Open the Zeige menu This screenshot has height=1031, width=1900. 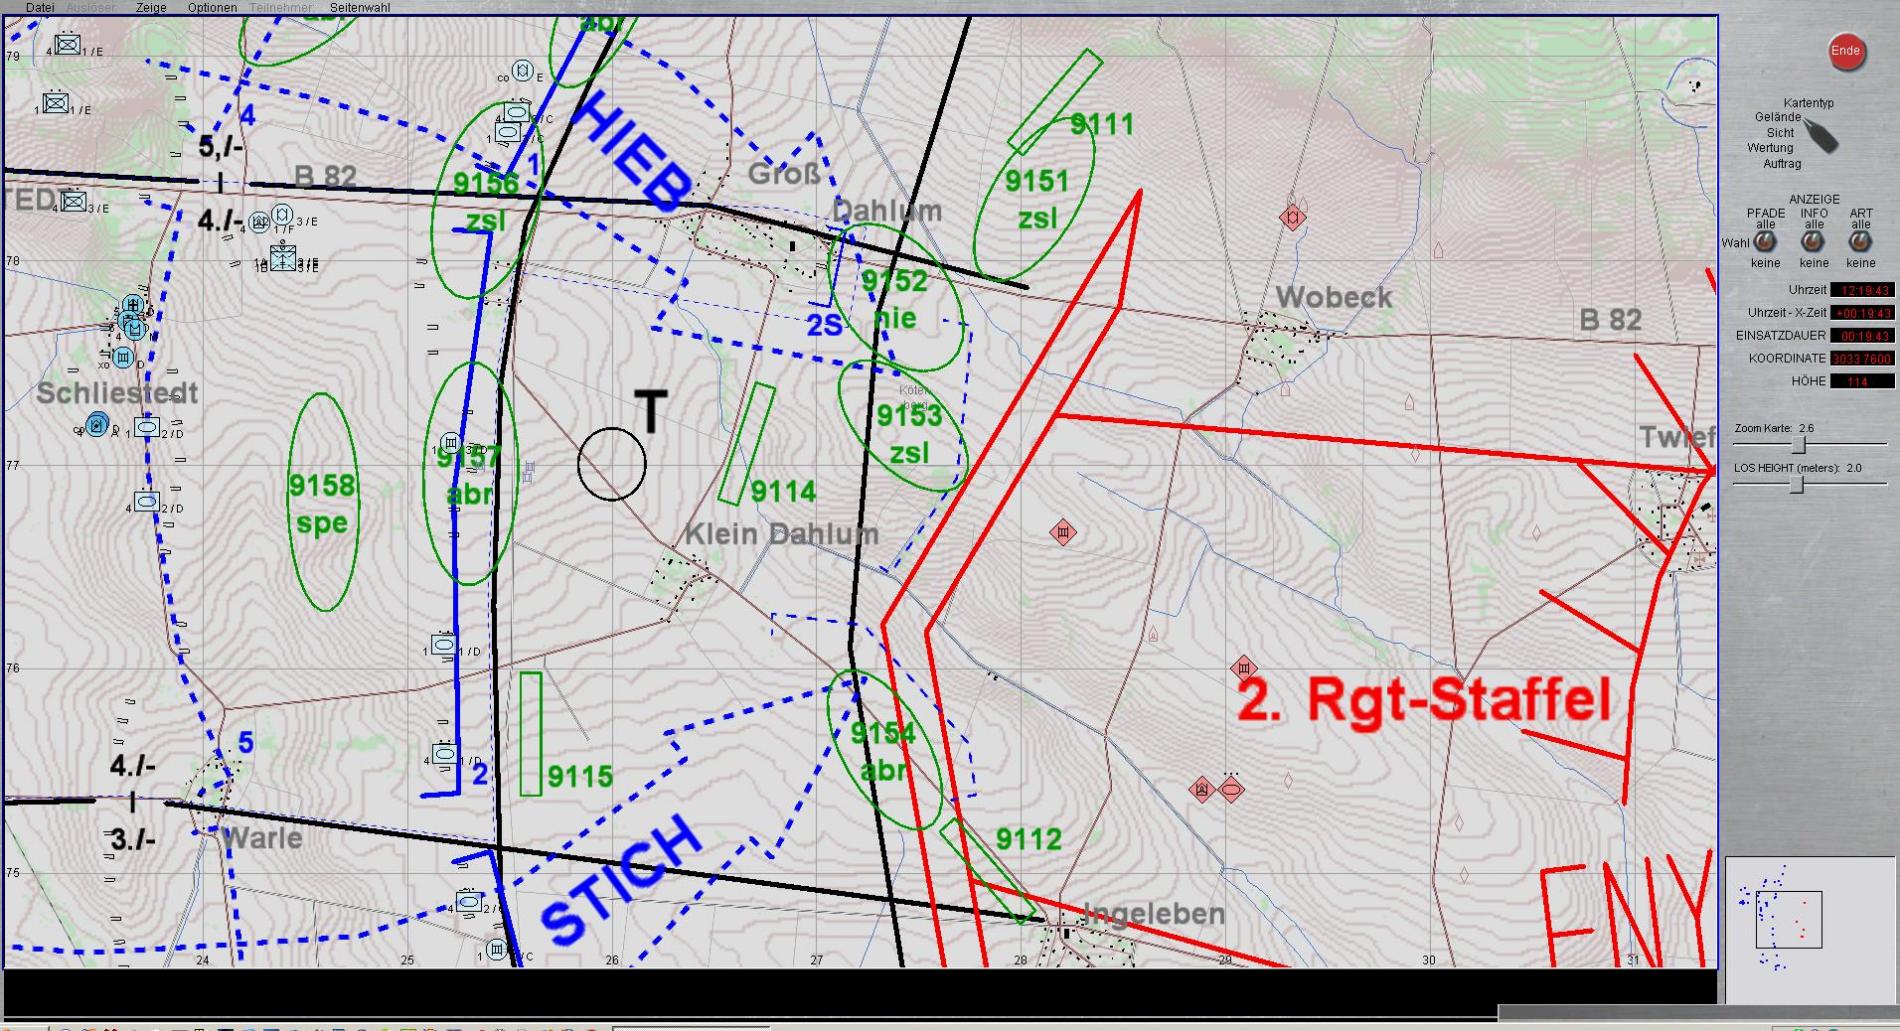pyautogui.click(x=151, y=7)
